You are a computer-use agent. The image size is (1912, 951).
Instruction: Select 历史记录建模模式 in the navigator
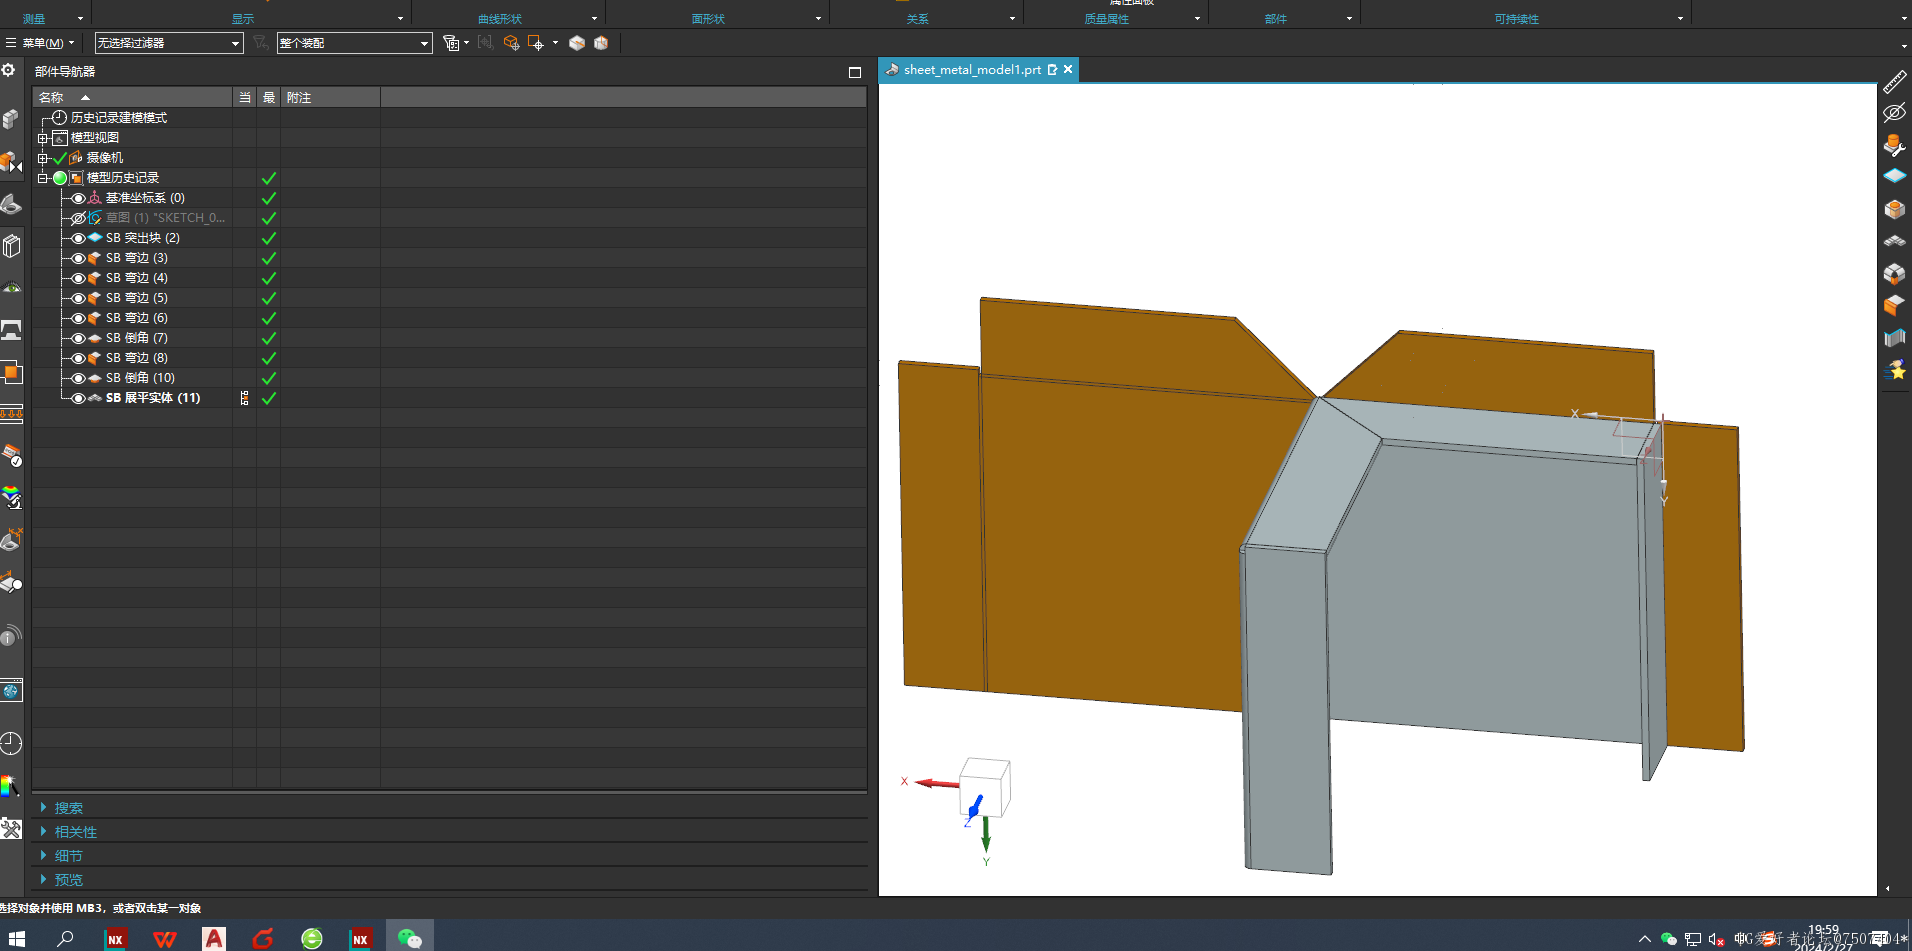(x=118, y=118)
